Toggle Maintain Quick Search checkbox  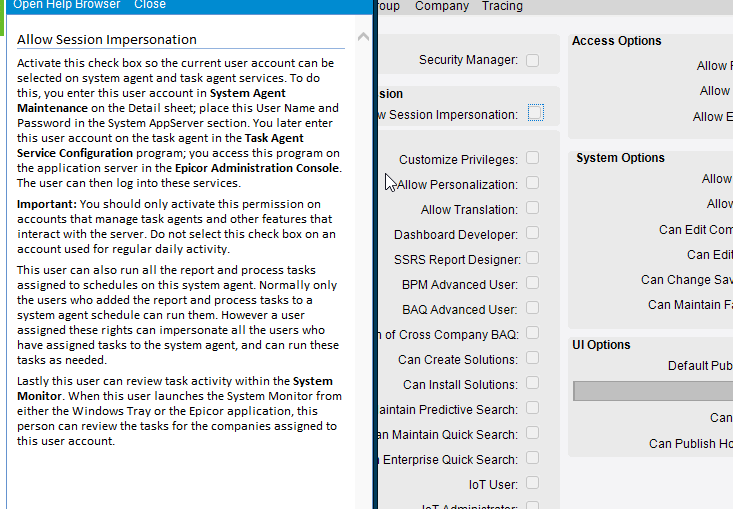click(533, 433)
